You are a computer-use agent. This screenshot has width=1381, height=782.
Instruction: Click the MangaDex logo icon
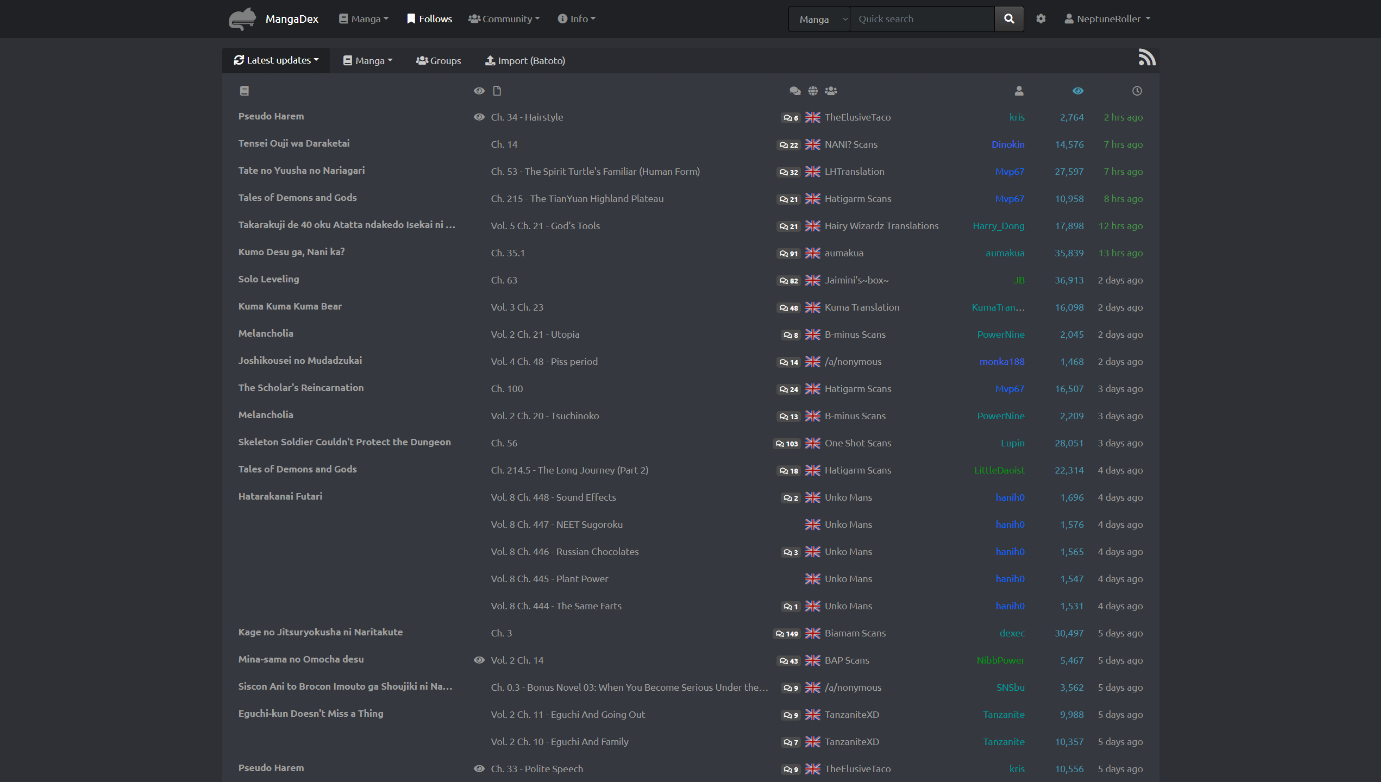click(x=242, y=19)
